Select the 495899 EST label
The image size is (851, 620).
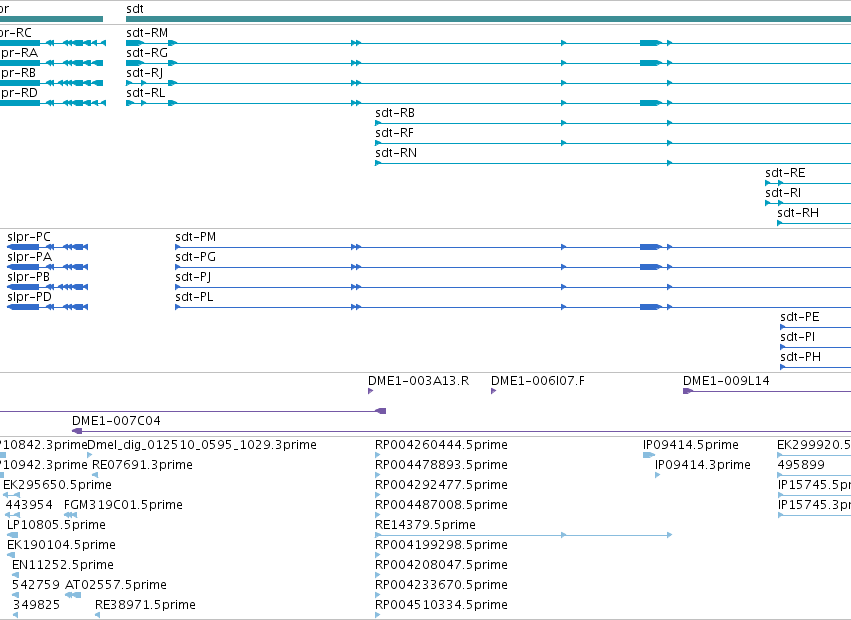click(801, 465)
